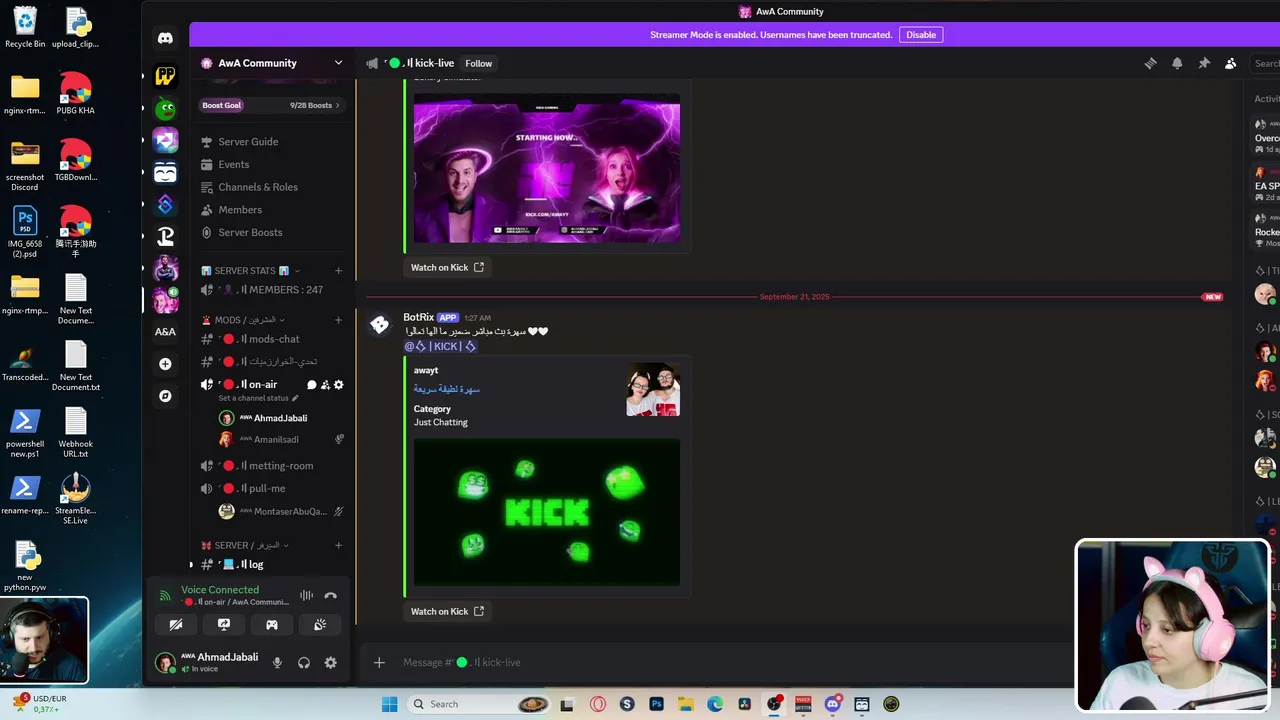
Task: Disconnect from voice call
Action: point(331,596)
